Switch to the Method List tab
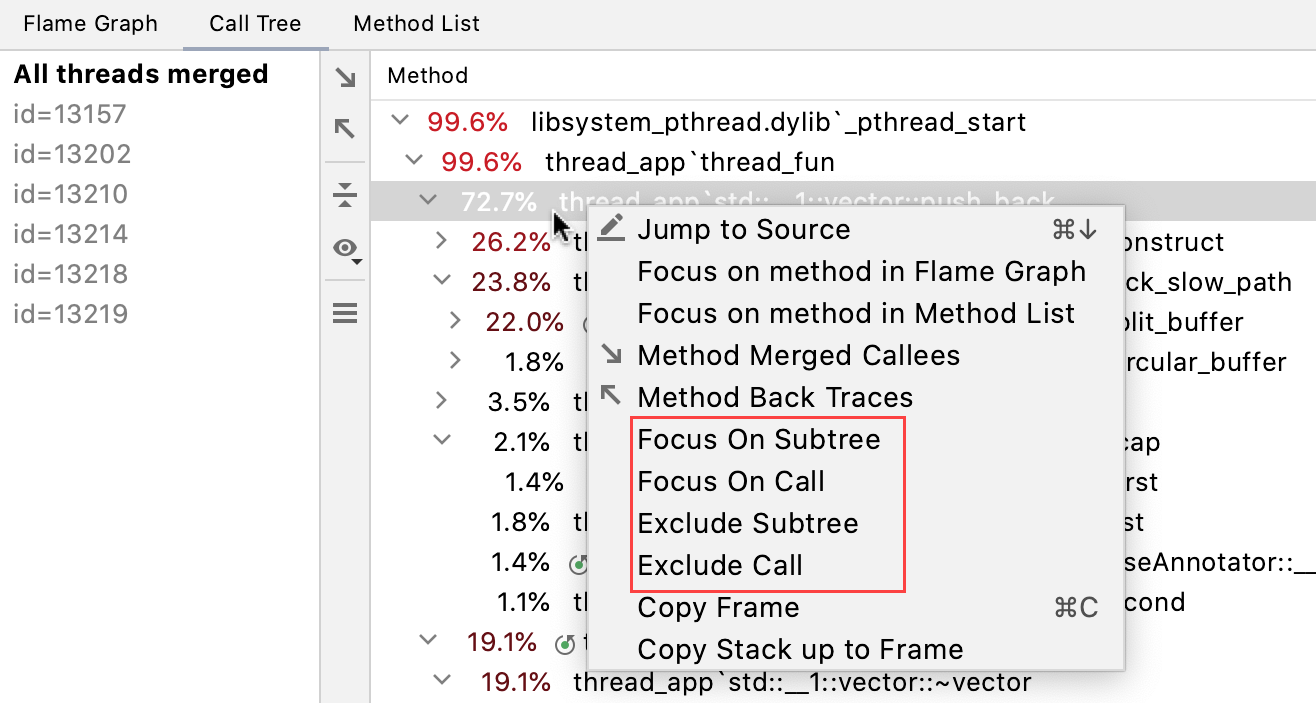Screen dimensions: 1316x703 (416, 23)
